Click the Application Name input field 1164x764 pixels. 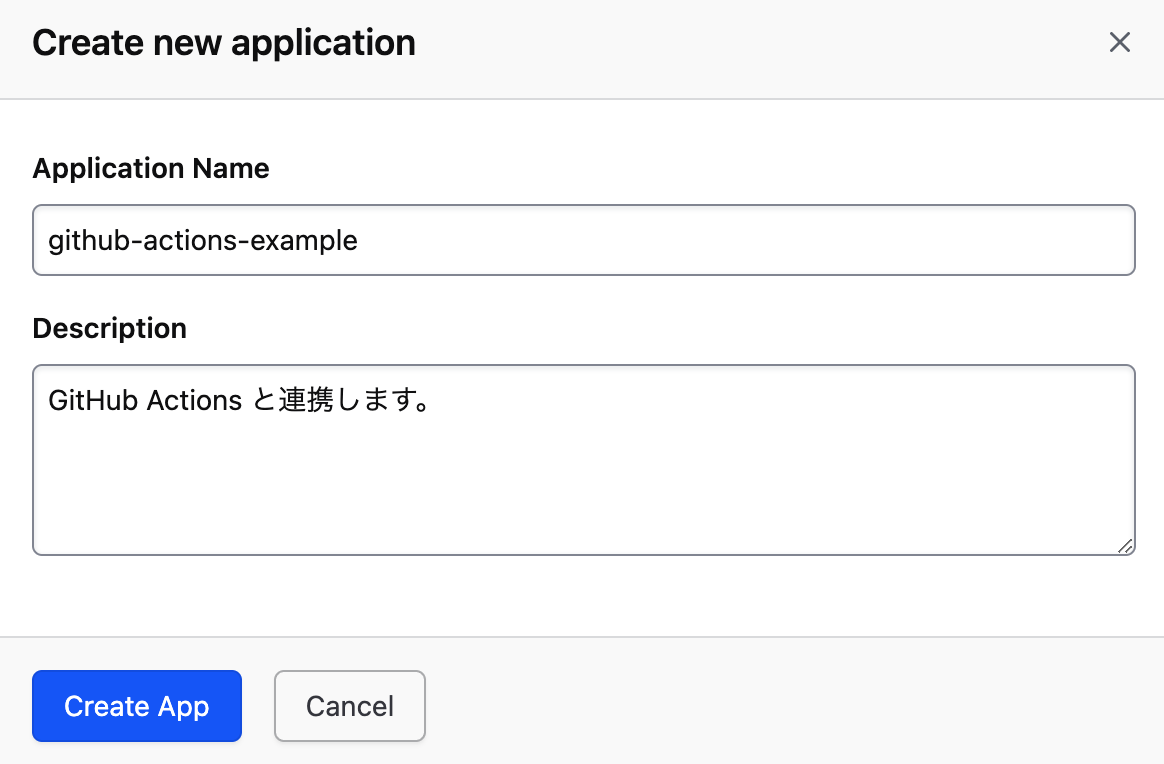coord(583,240)
